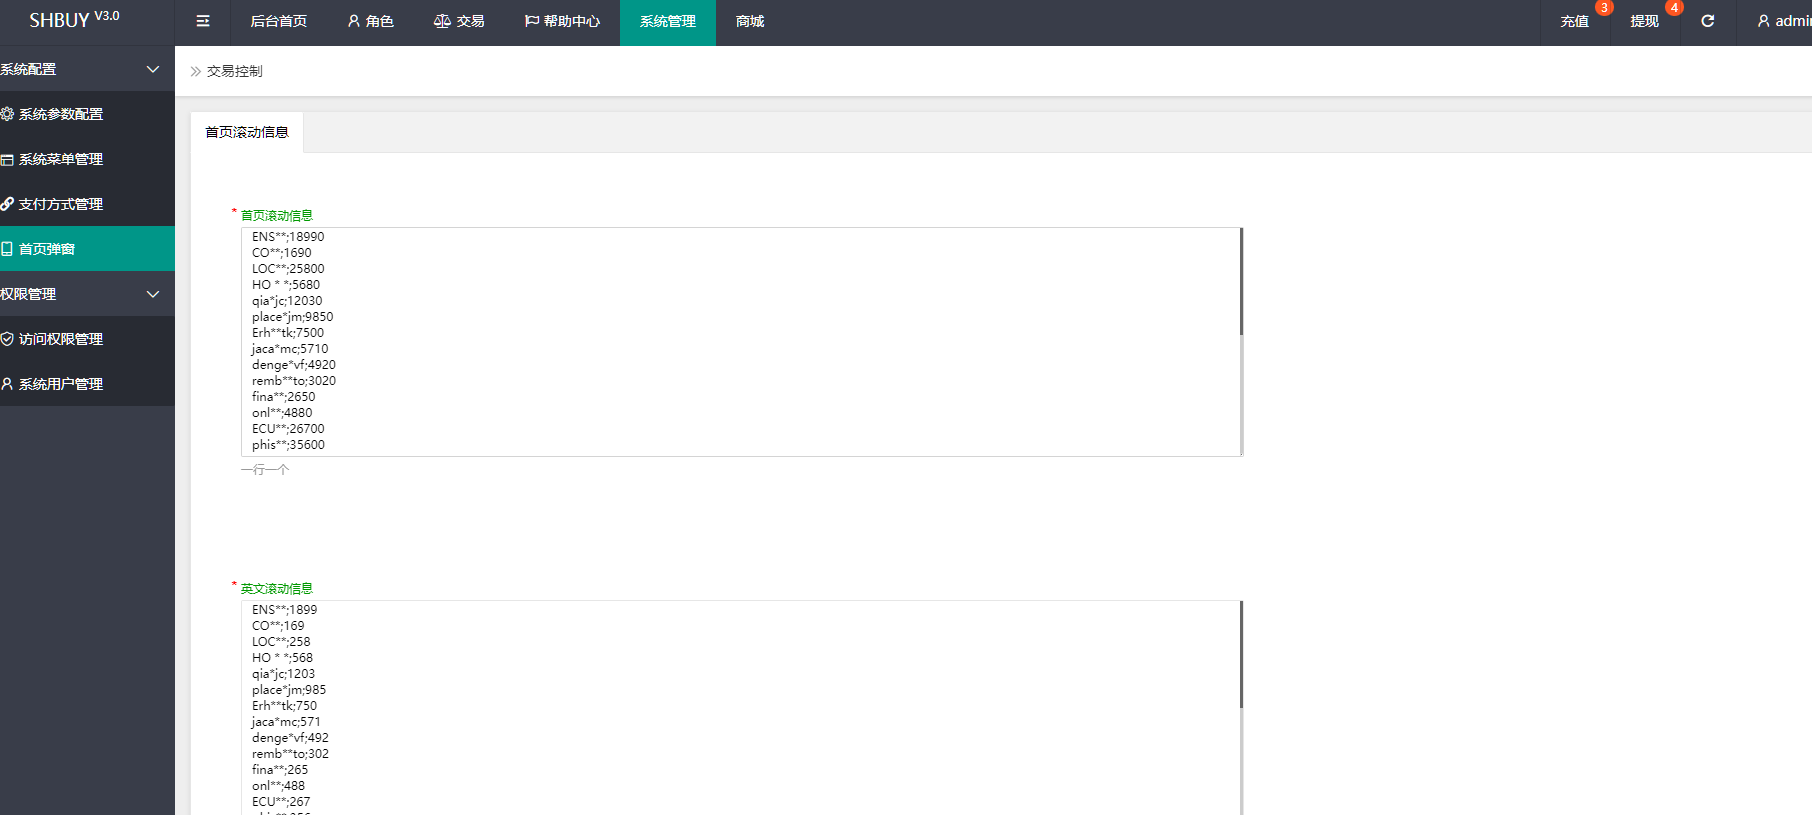Open the 系统管理 top menu

[667, 21]
